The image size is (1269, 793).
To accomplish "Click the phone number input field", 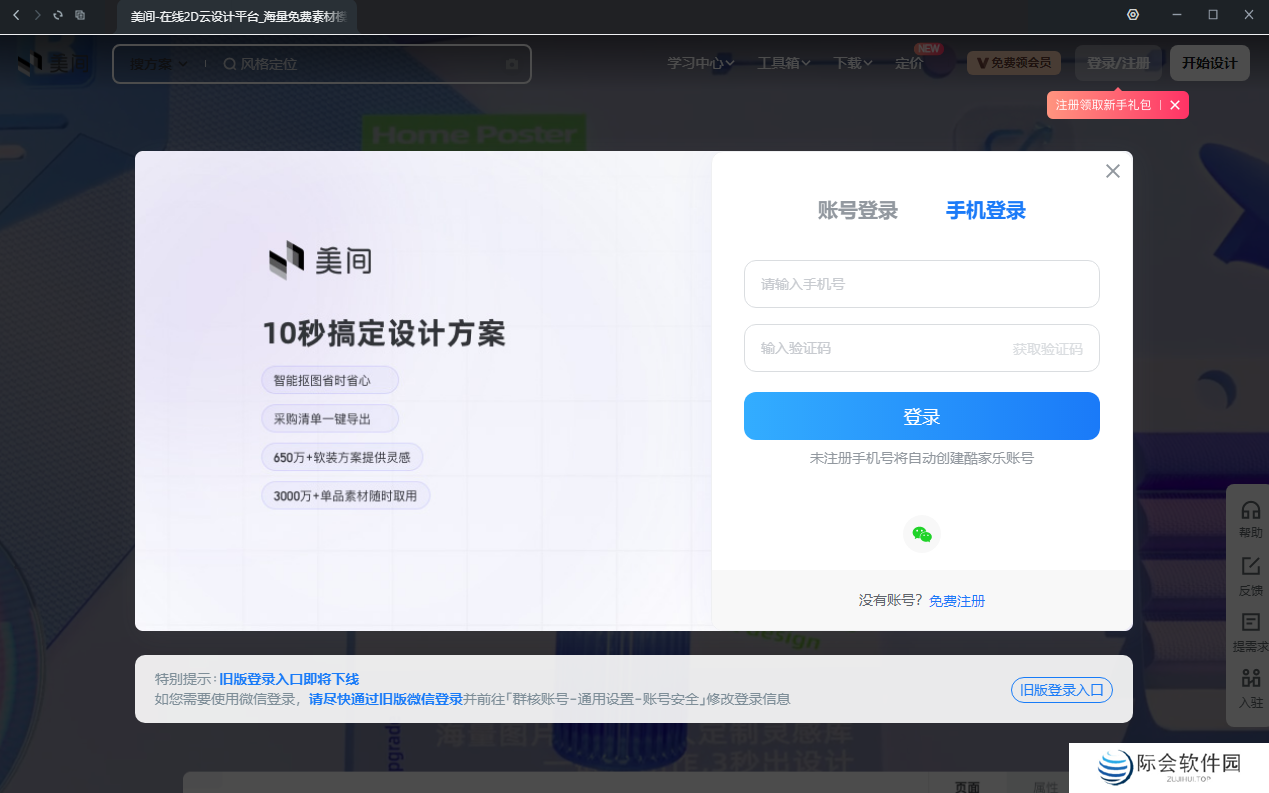I will (x=921, y=284).
